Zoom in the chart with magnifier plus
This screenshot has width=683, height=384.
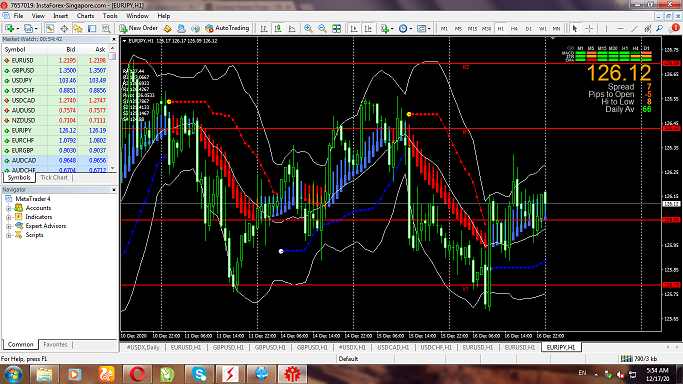[308, 28]
